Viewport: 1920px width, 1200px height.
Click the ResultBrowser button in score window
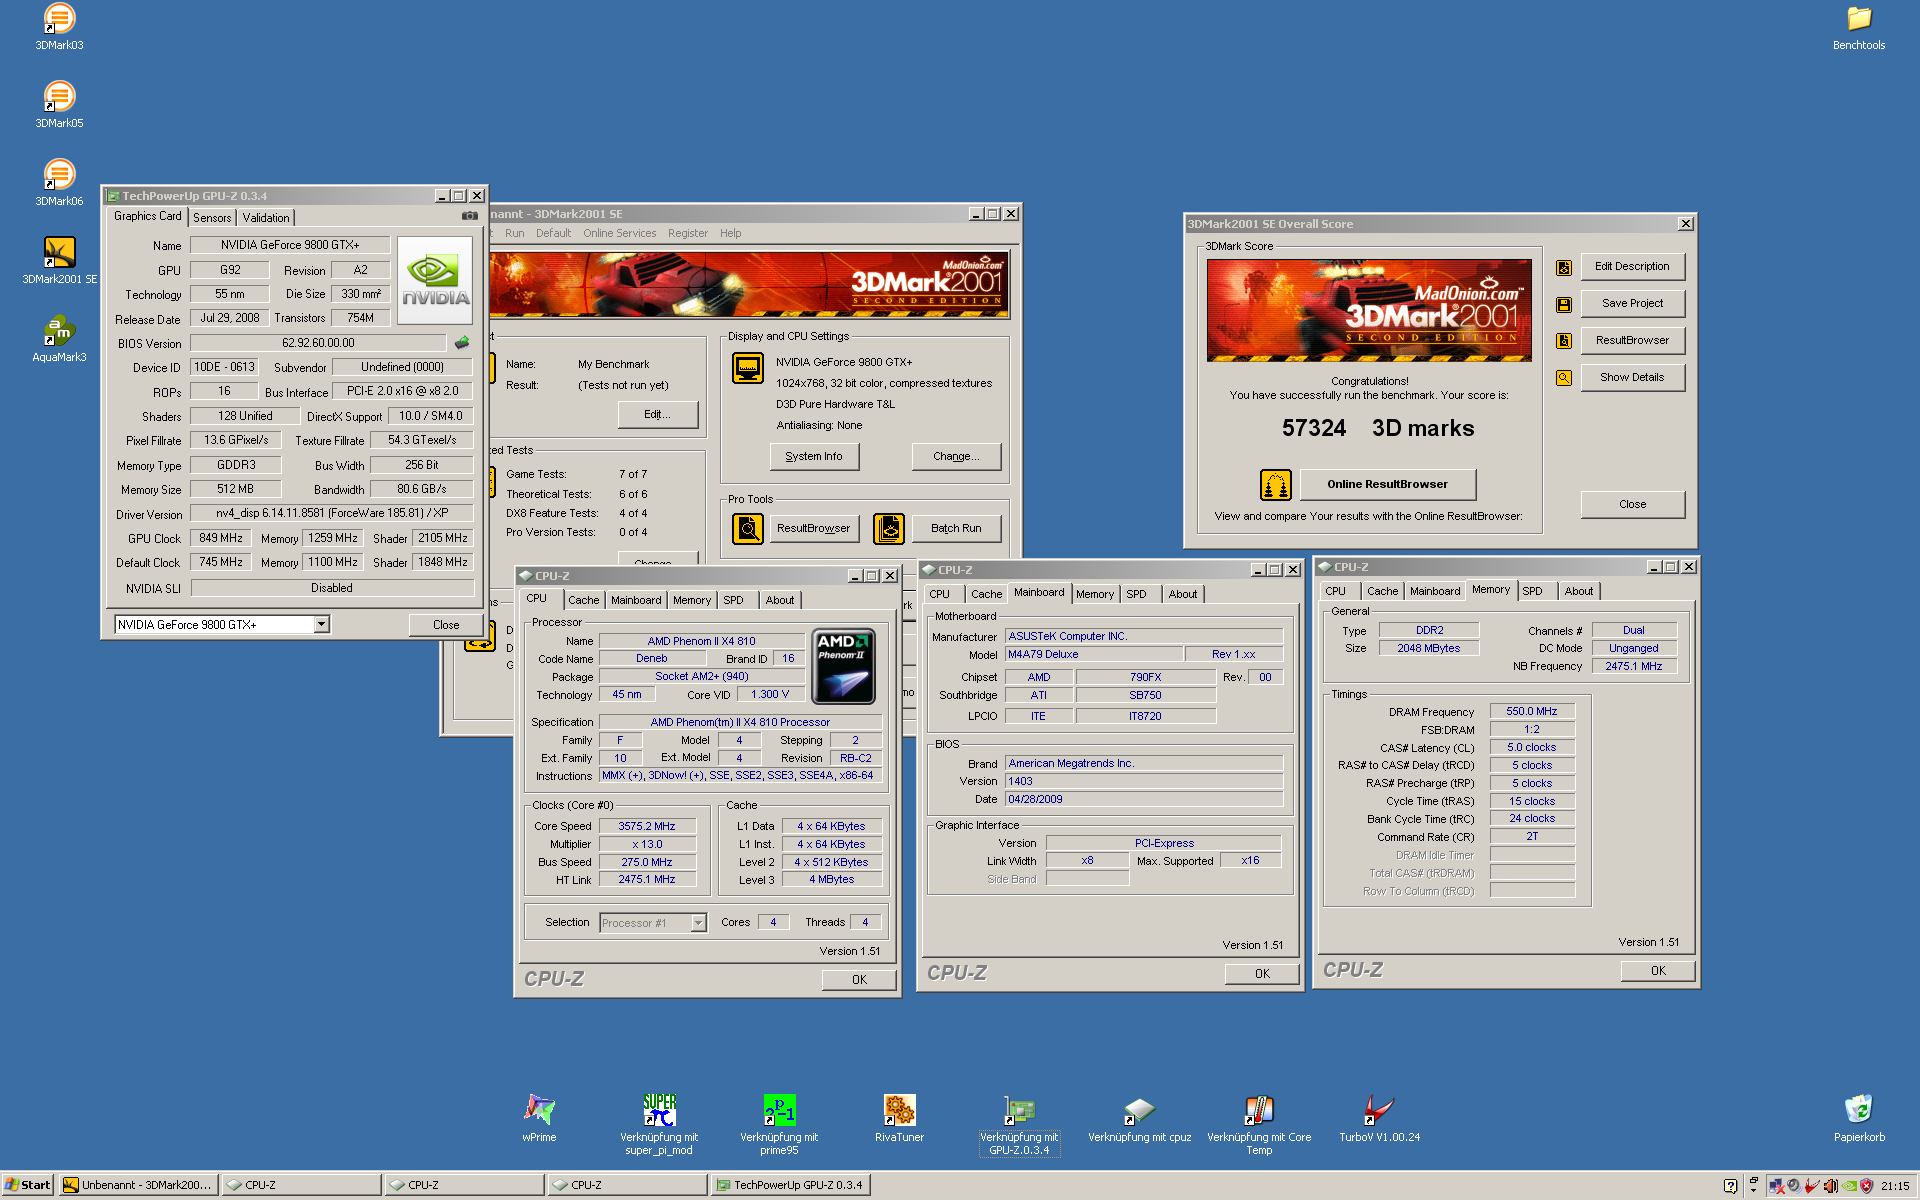[1632, 340]
